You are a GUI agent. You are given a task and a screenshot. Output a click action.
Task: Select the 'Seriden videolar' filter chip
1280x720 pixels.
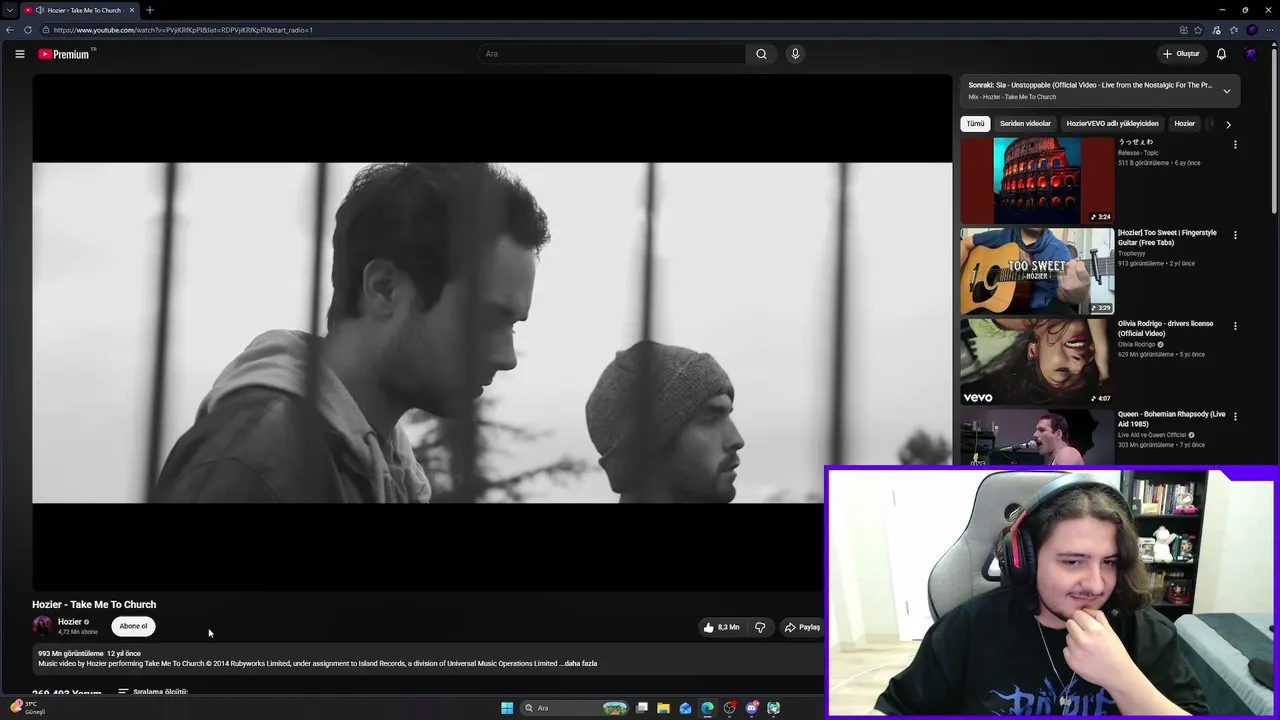1025,124
